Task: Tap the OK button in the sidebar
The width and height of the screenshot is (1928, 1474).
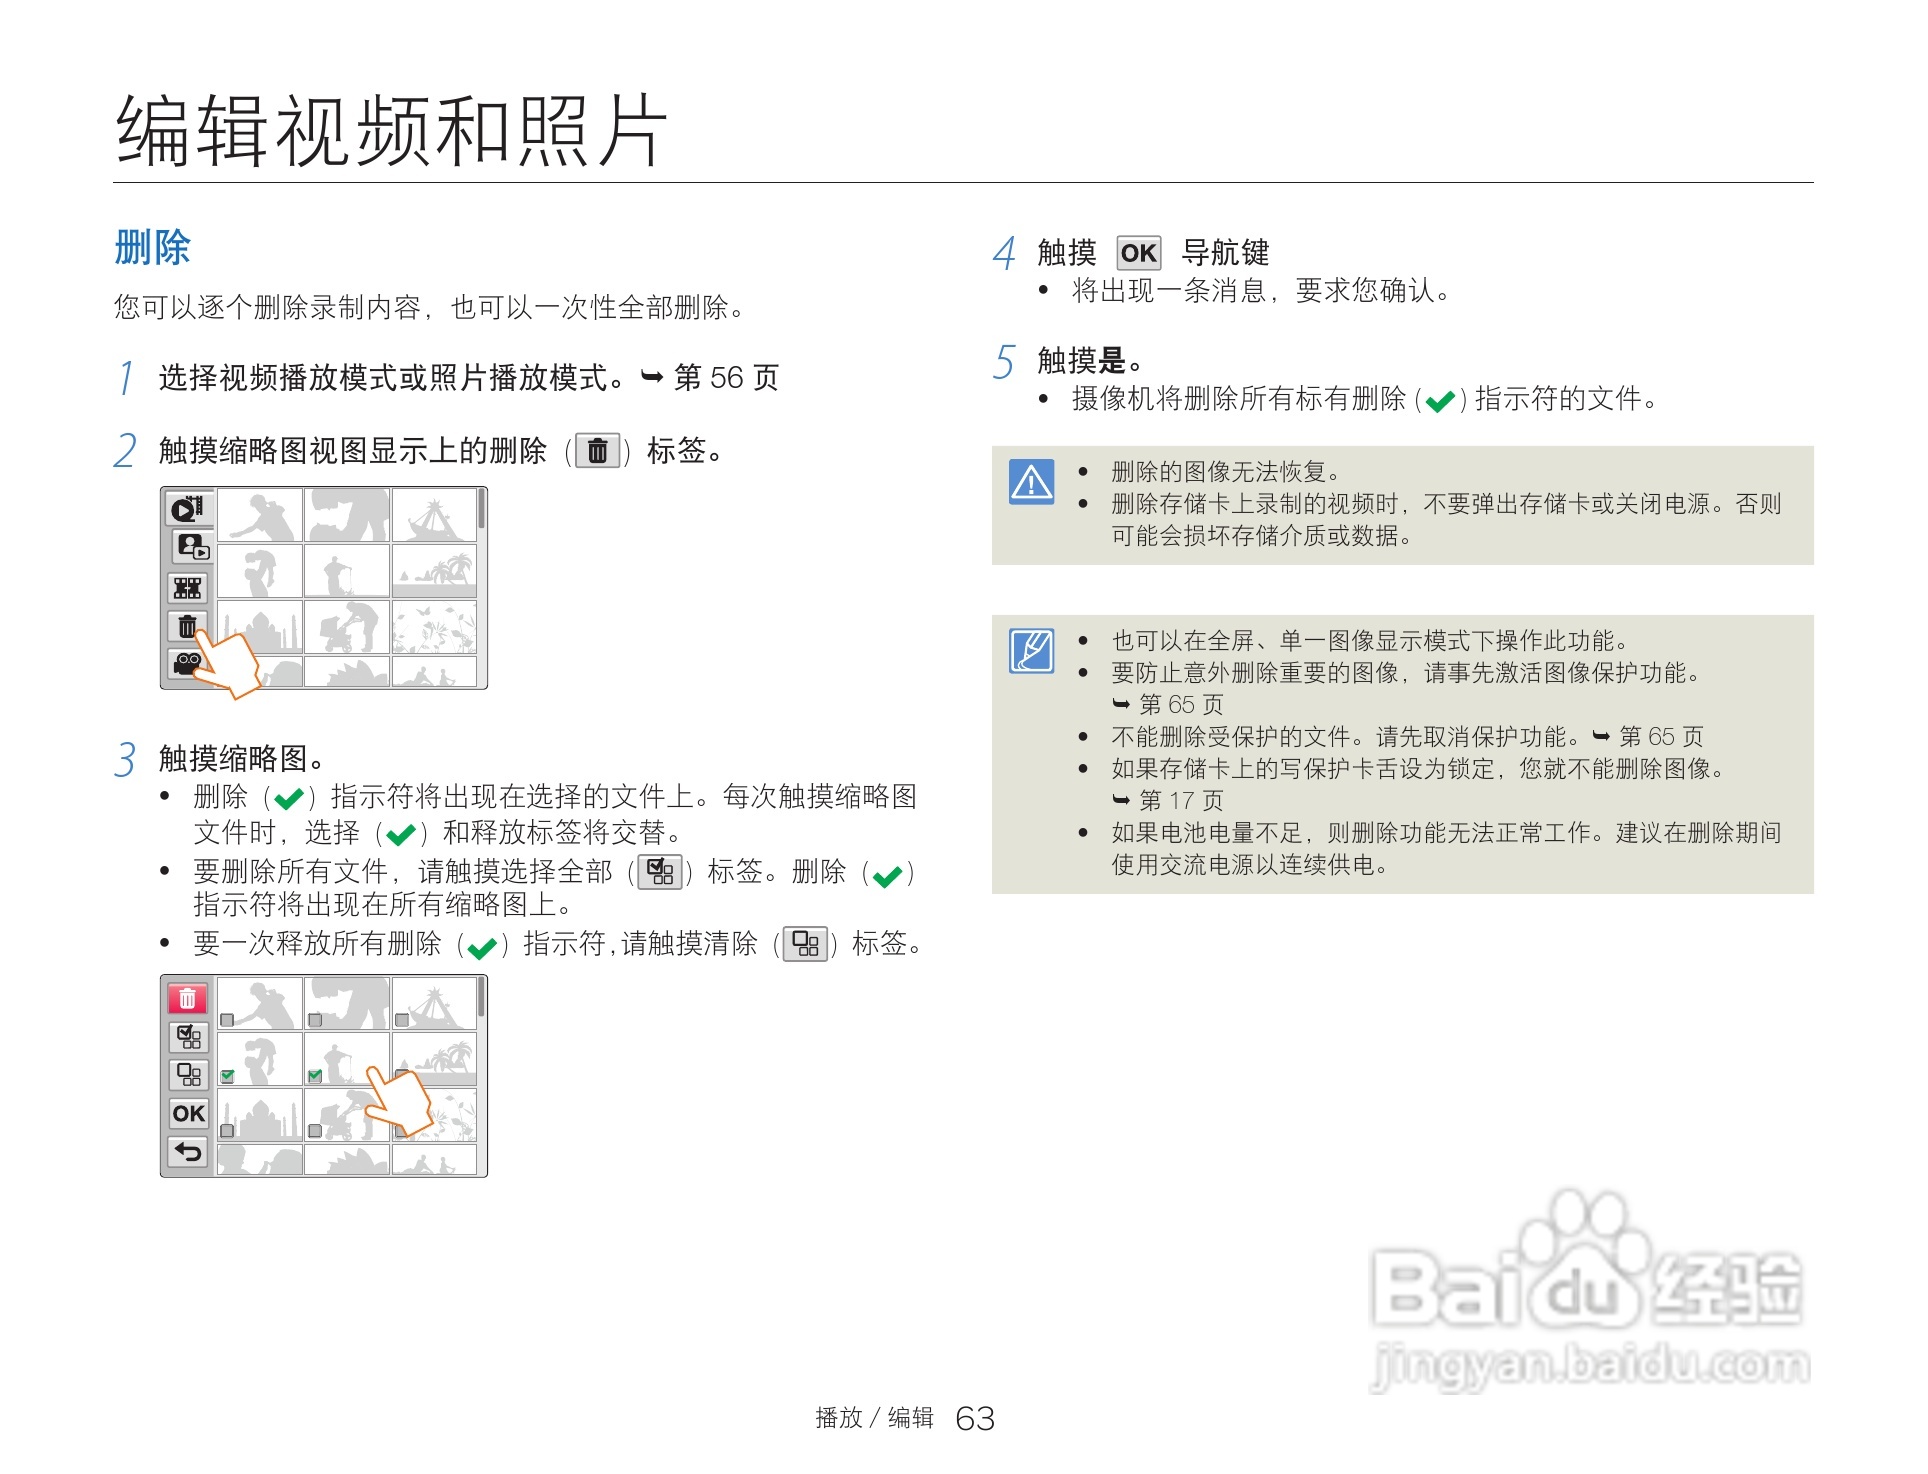Action: (x=188, y=1113)
